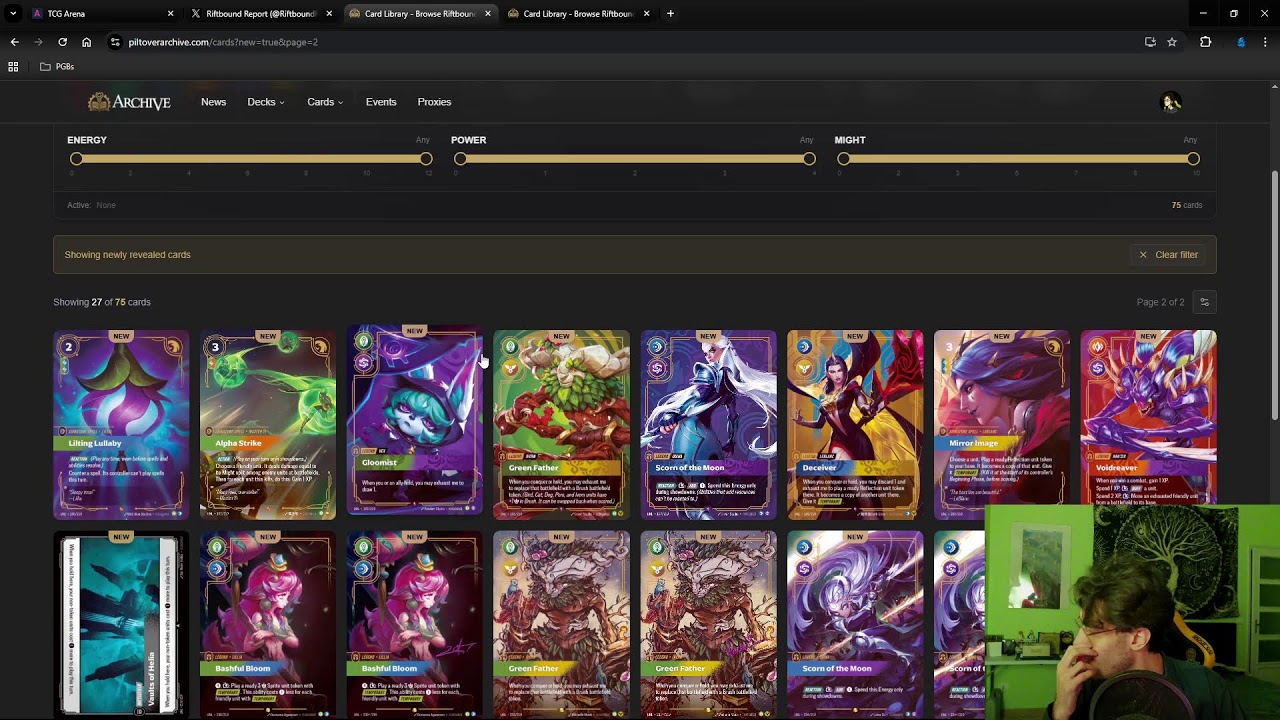Close the Riftbound Report tab
Viewport: 1280px width, 720px height.
point(329,14)
